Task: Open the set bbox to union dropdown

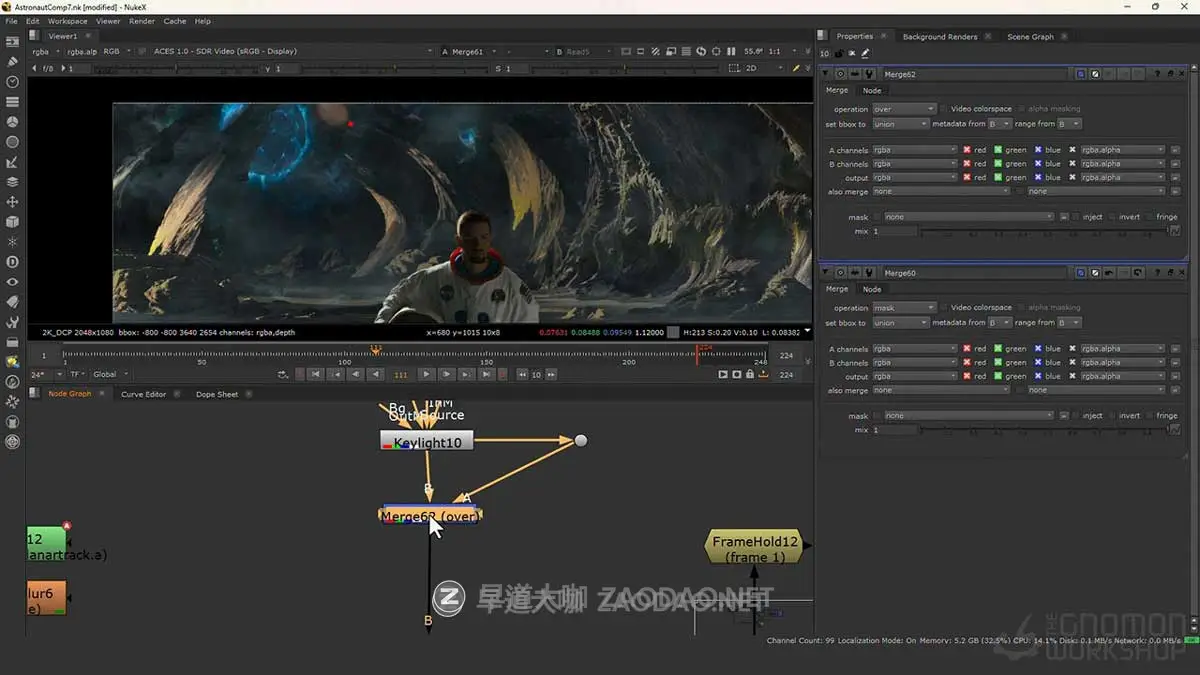Action: (899, 123)
